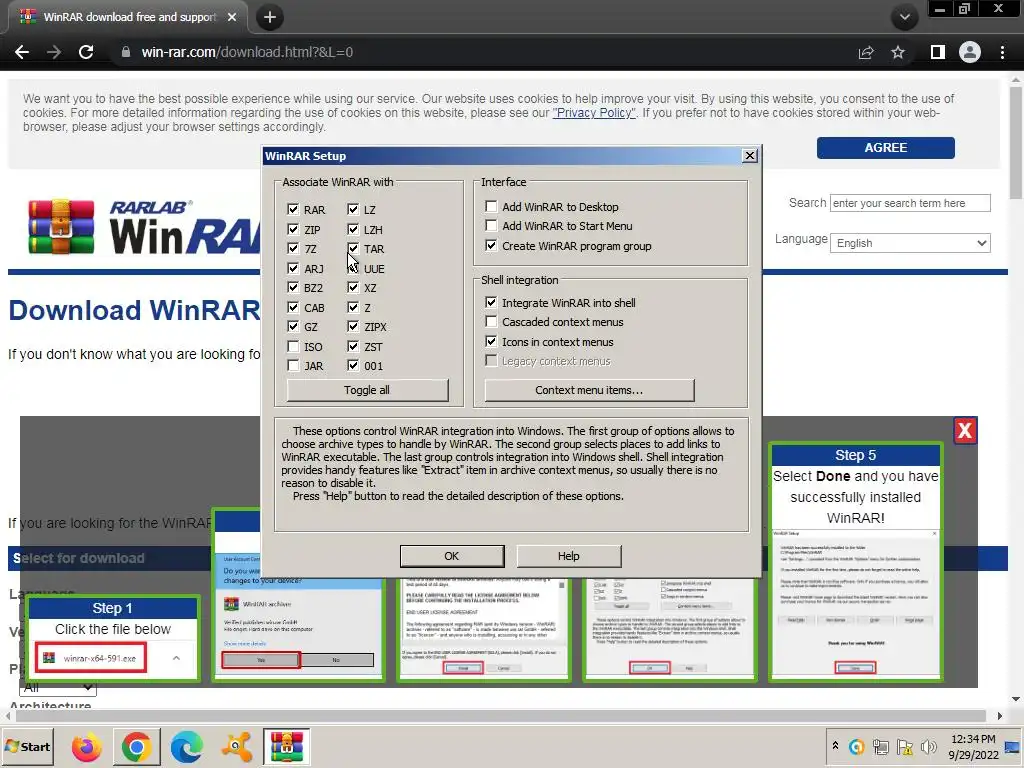Open Microsoft Edge from the taskbar

[x=187, y=747]
